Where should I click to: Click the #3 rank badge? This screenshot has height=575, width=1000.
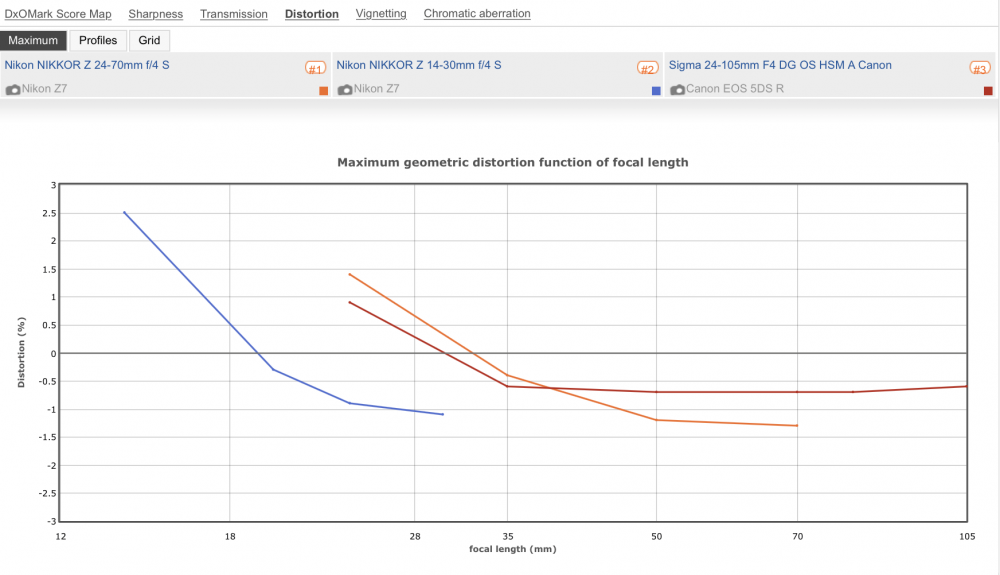coord(980,68)
